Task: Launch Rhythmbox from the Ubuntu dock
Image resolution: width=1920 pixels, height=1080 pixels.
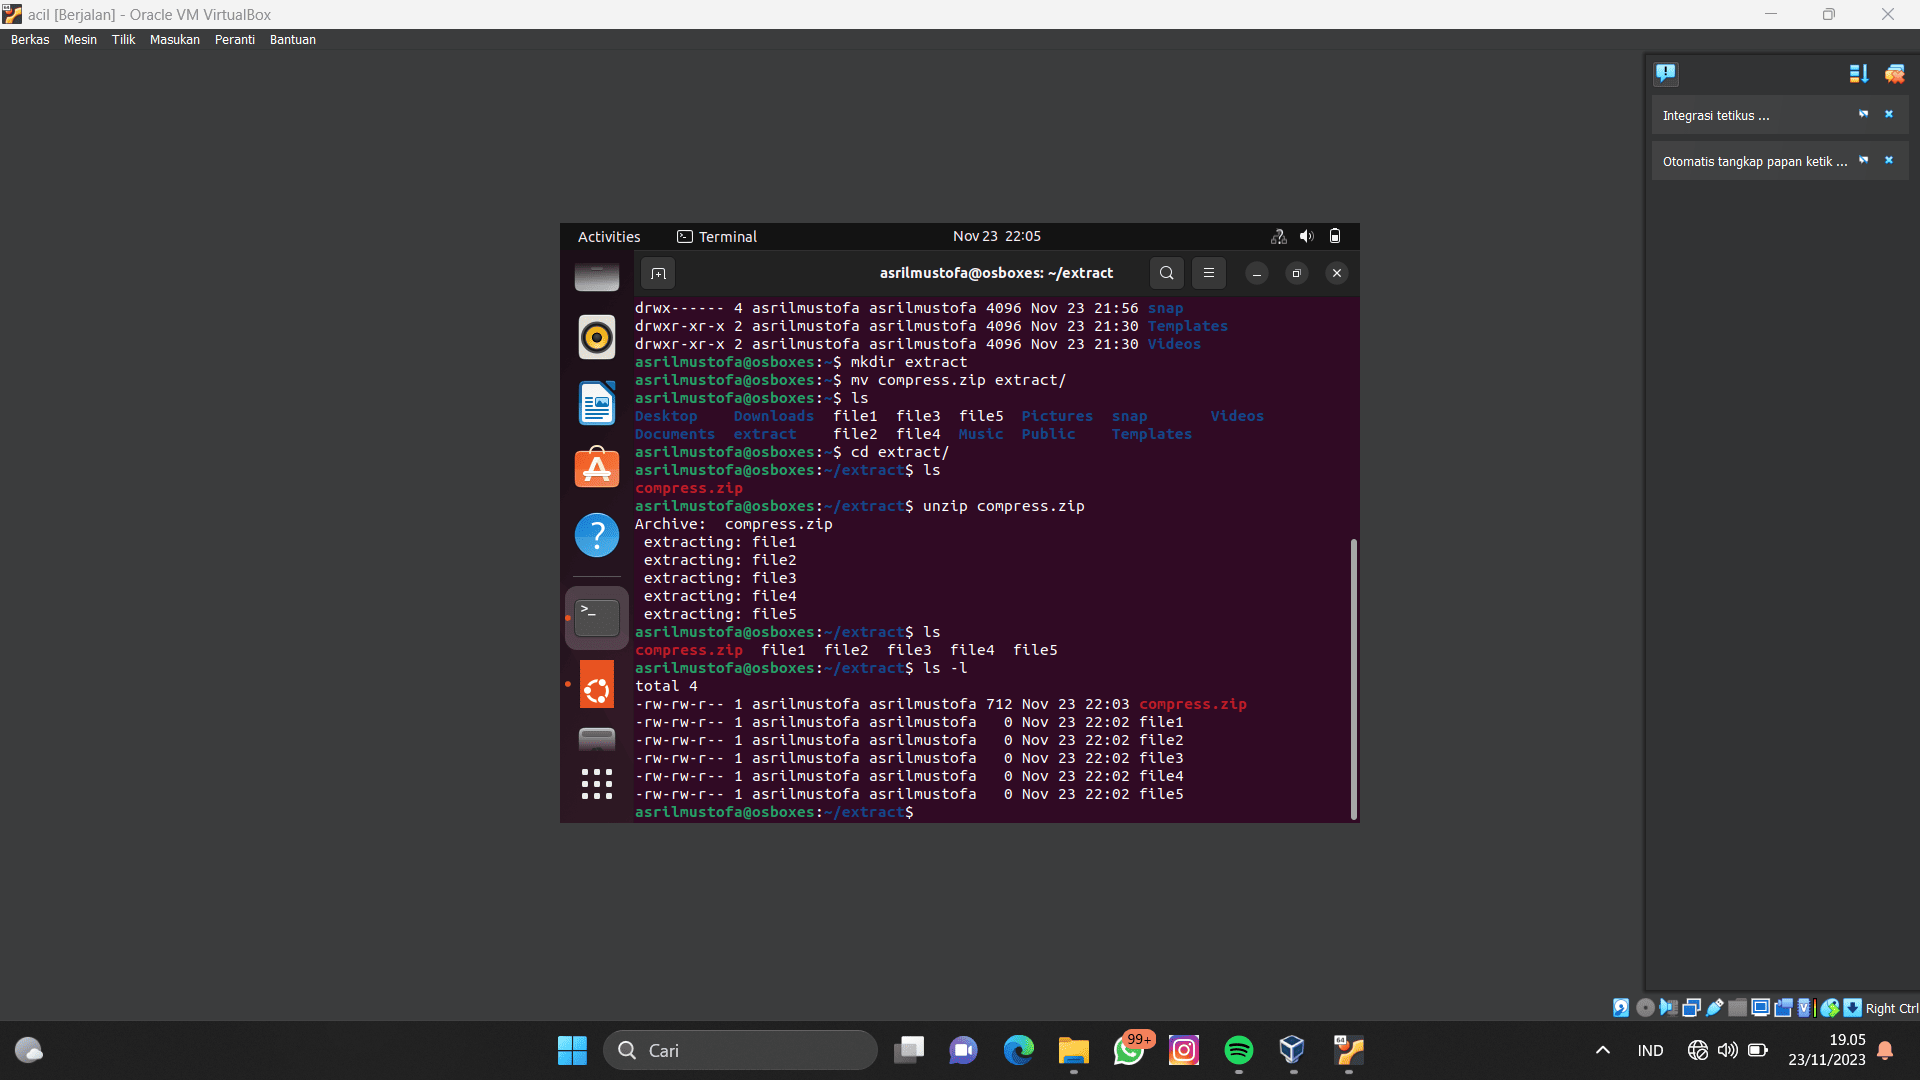Action: click(597, 338)
